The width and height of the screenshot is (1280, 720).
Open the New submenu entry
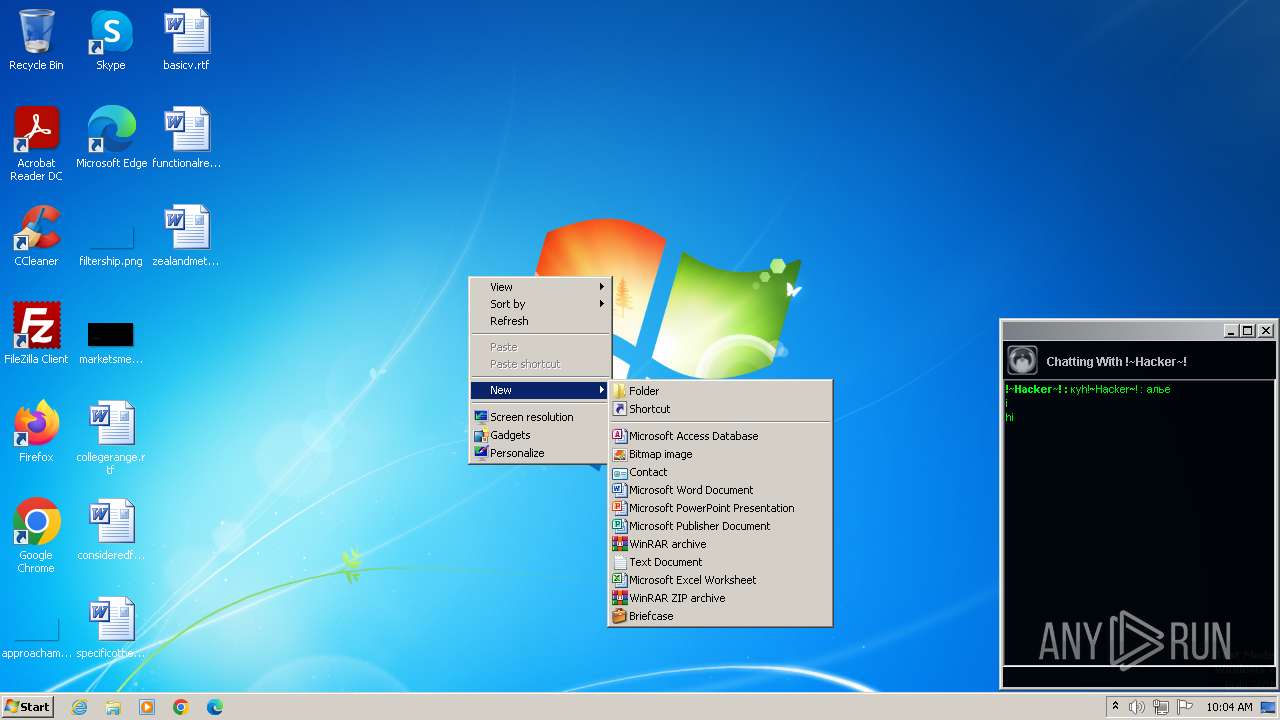tap(540, 390)
